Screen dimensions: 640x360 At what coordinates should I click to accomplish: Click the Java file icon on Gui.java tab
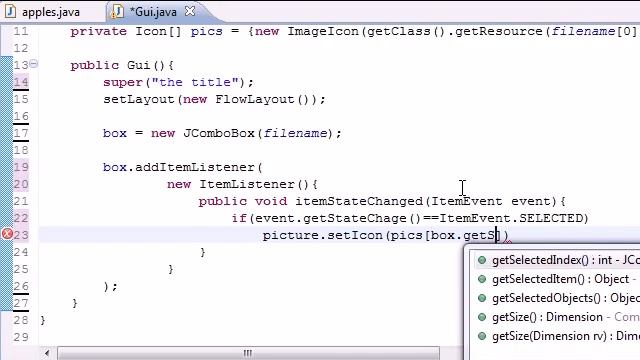click(118, 11)
